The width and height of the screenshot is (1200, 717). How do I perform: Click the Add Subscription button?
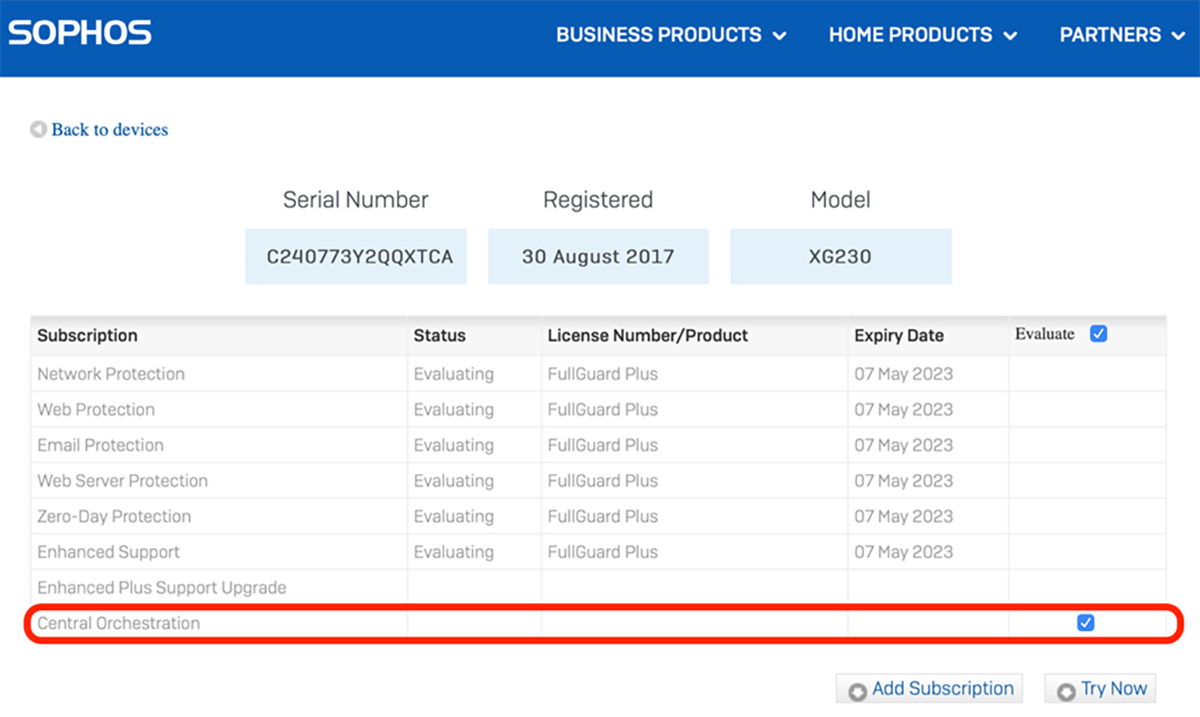[929, 688]
